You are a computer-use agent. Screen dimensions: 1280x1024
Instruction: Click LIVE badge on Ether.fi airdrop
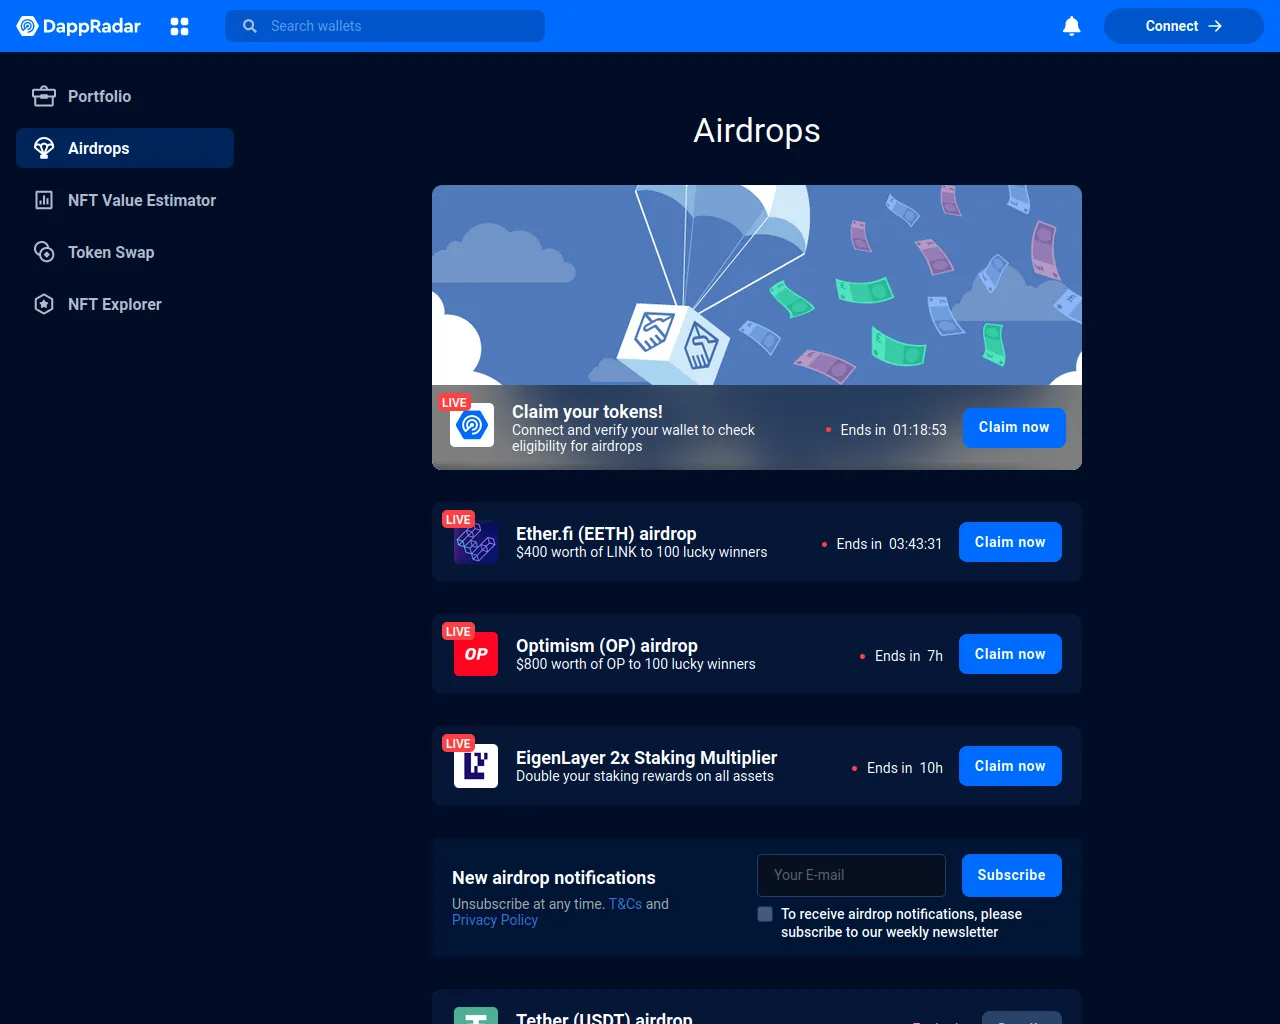tap(458, 519)
